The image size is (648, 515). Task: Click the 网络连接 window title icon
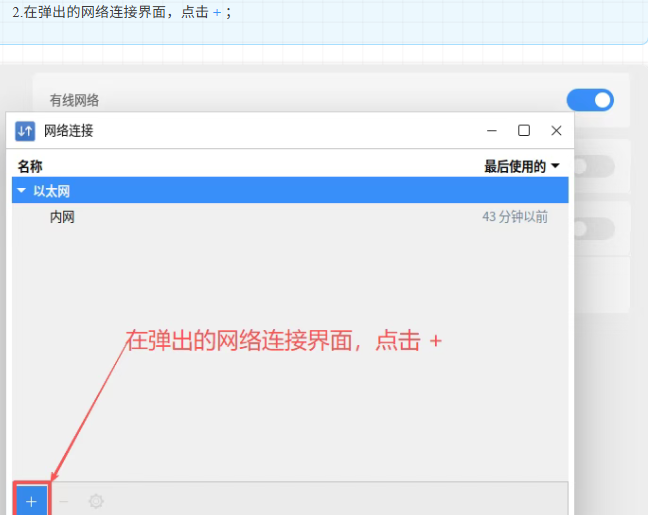25,131
